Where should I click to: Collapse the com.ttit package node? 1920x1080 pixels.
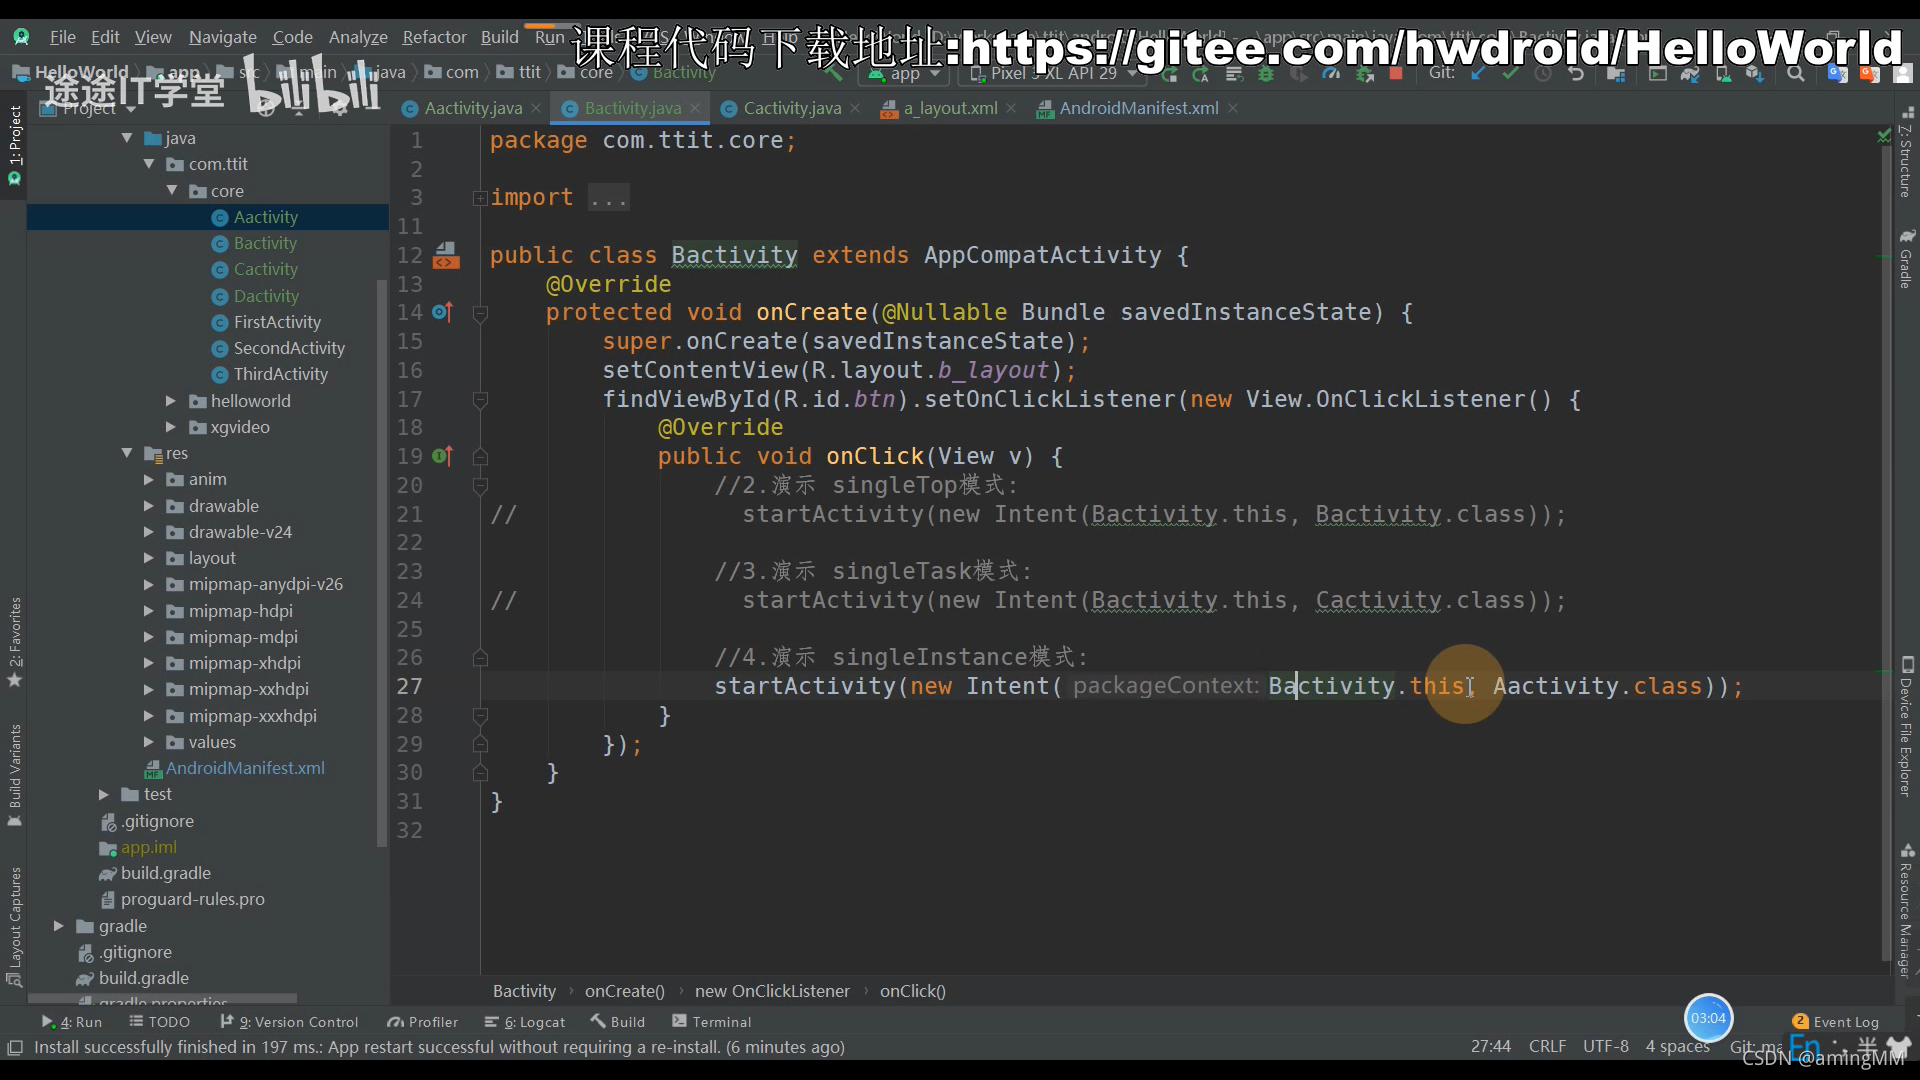tap(149, 164)
